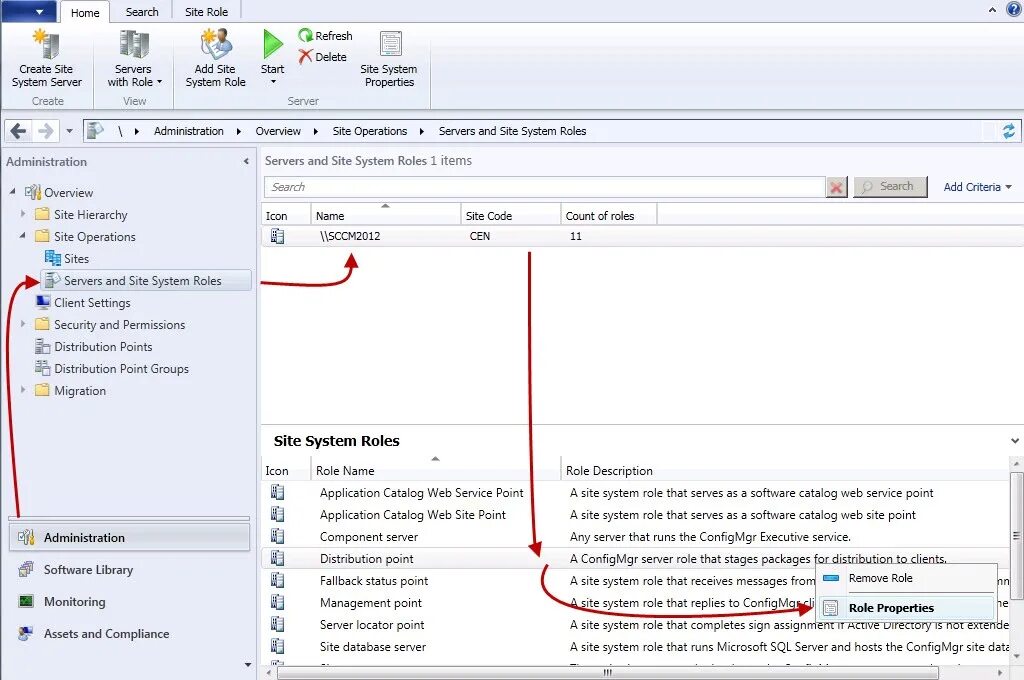Click Overview in the breadcrumb

[278, 131]
